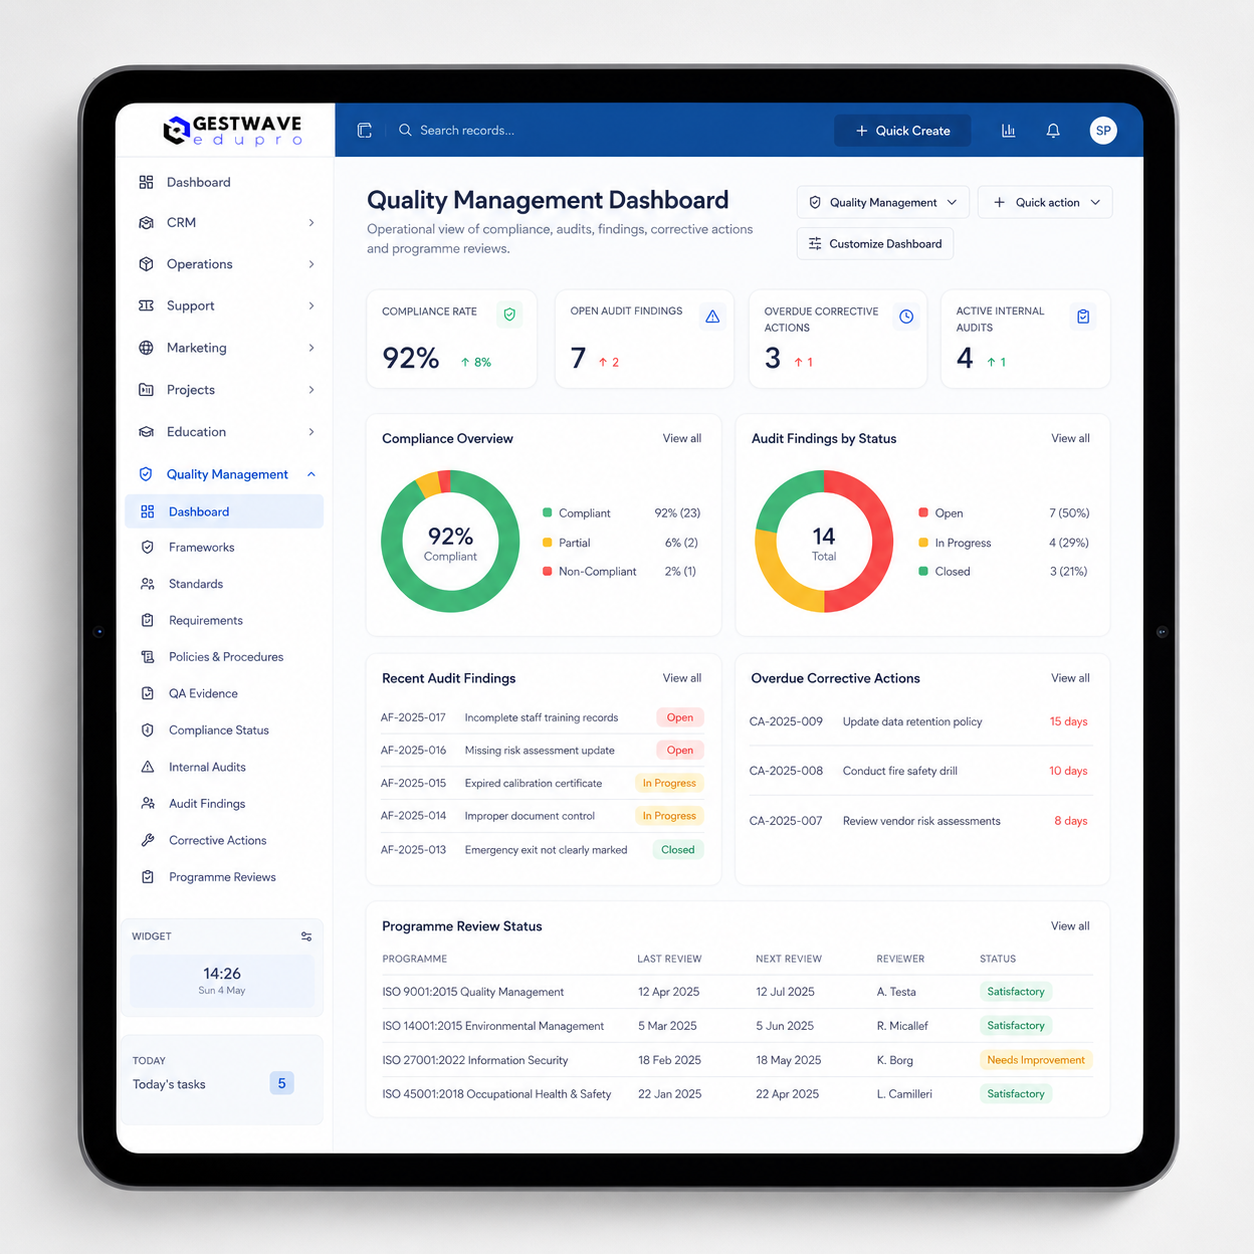The width and height of the screenshot is (1254, 1254).
Task: Click the Open Audit Findings warning icon
Action: click(x=712, y=316)
